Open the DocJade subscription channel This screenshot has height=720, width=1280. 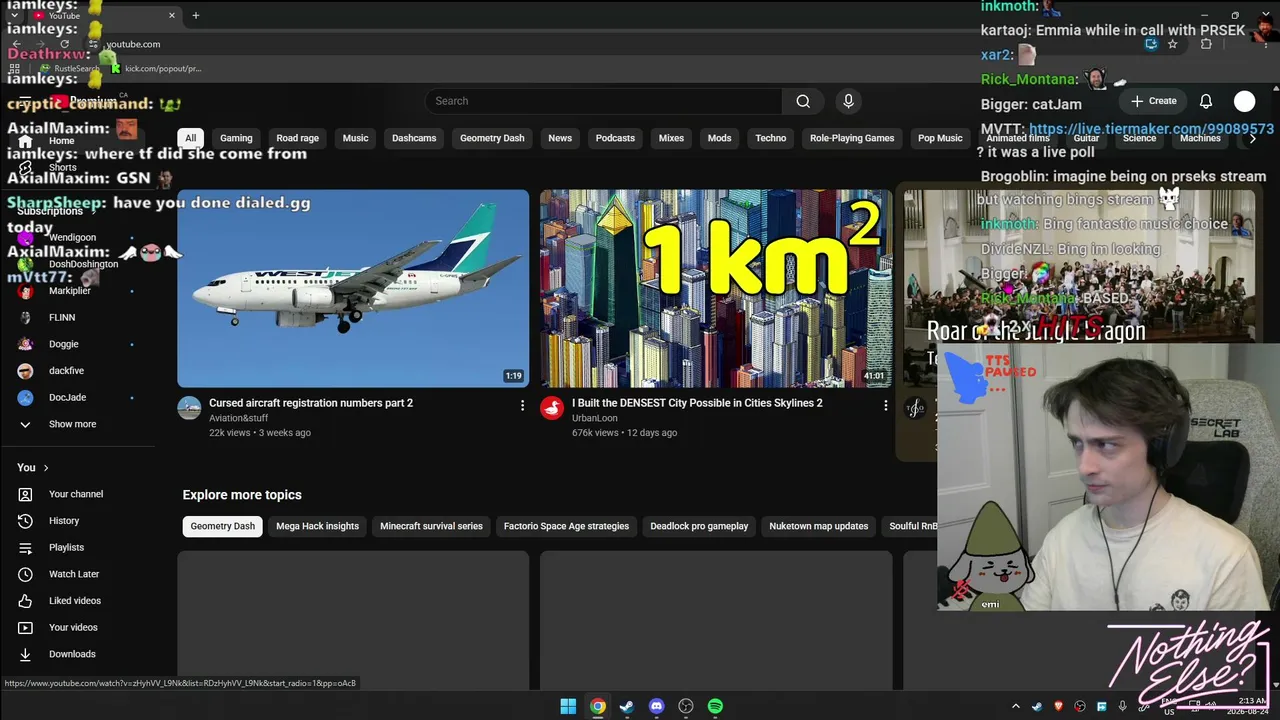(75, 398)
